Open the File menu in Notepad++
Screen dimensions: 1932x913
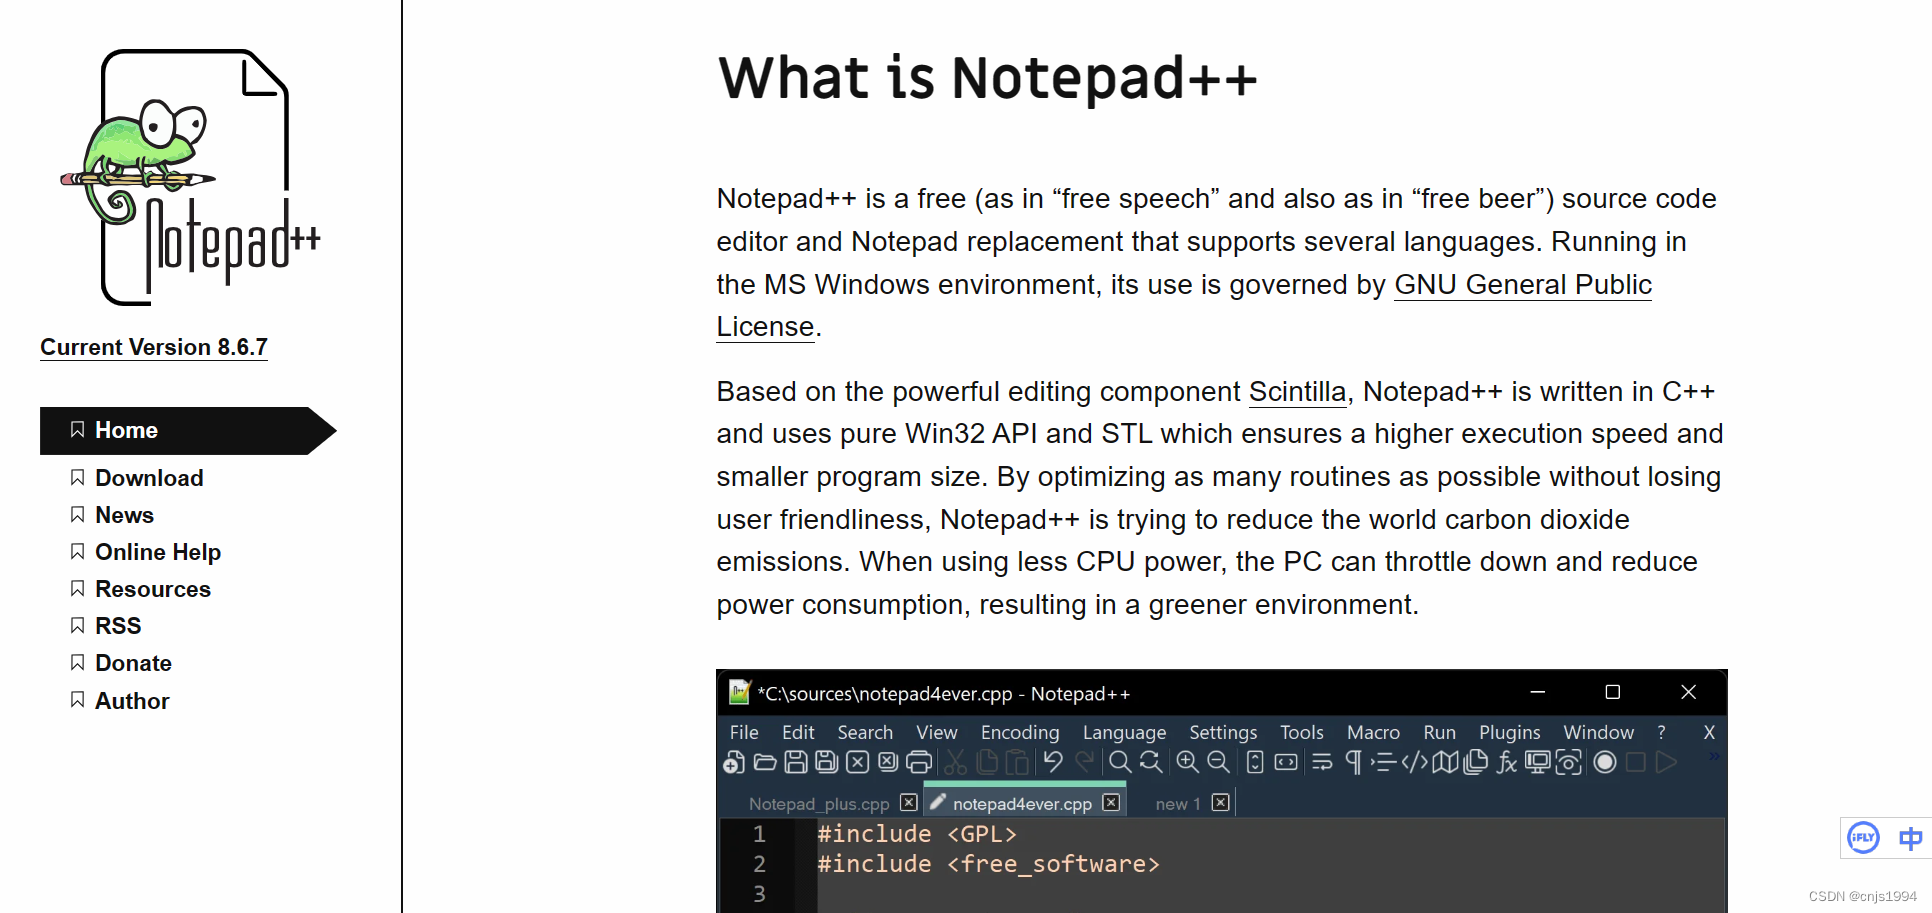(744, 732)
